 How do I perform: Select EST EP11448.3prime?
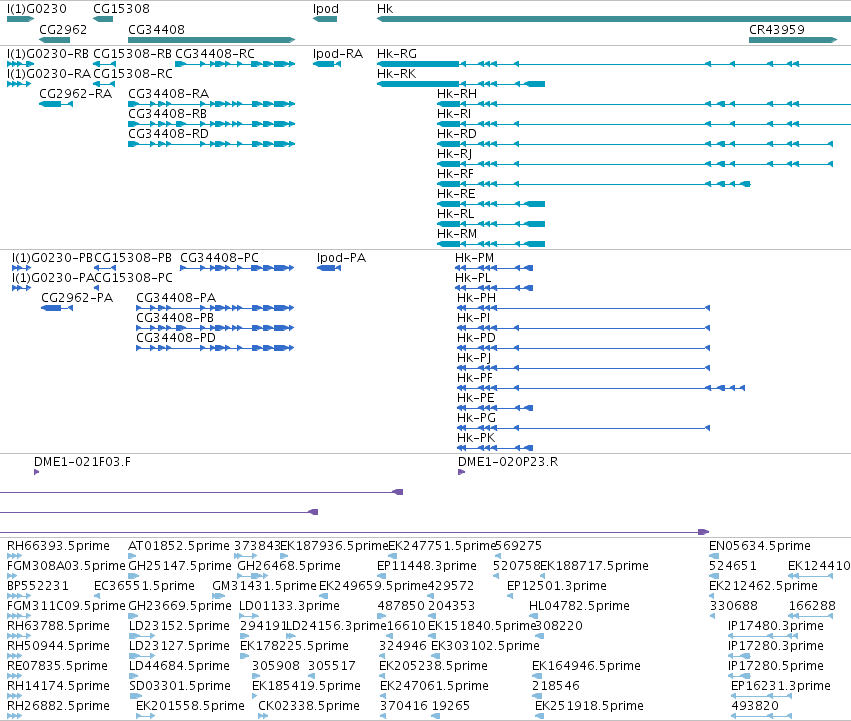(427, 566)
